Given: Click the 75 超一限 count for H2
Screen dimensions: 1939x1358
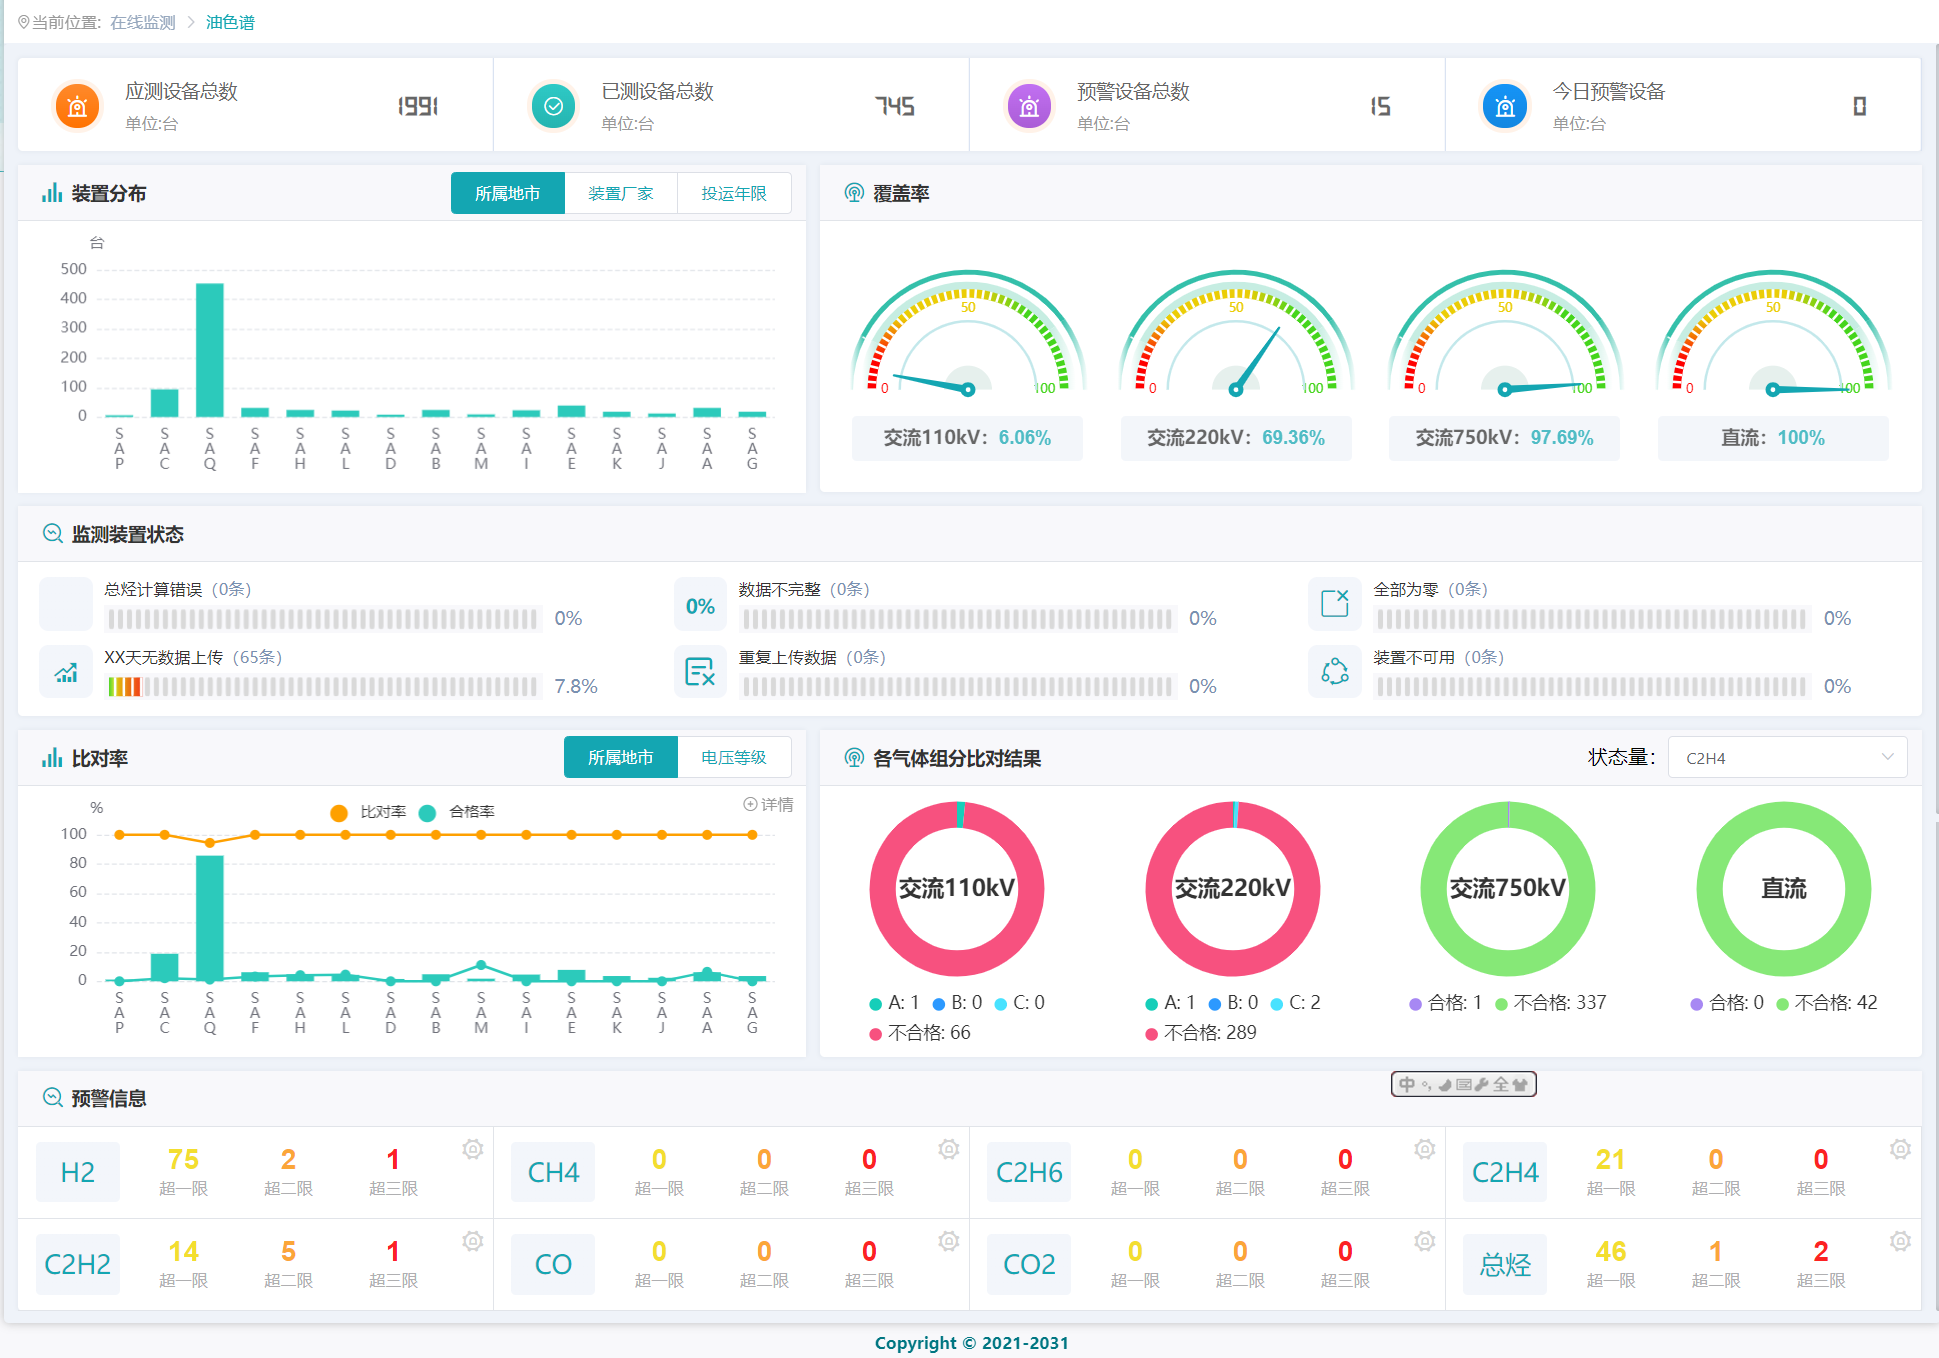Looking at the screenshot, I should [x=183, y=1160].
